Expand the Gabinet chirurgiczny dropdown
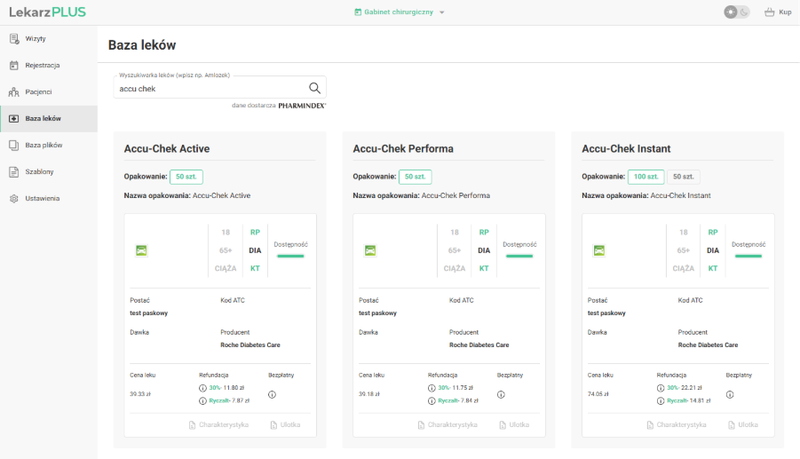The width and height of the screenshot is (800, 459). tap(399, 12)
